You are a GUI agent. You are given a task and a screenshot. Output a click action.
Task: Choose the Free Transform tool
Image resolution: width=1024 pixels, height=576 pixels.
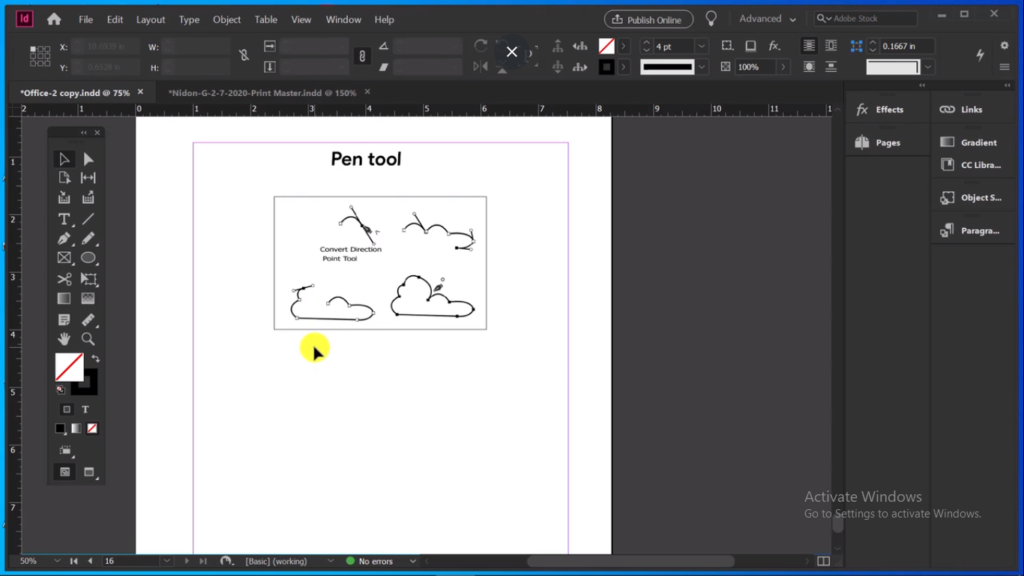pos(88,279)
